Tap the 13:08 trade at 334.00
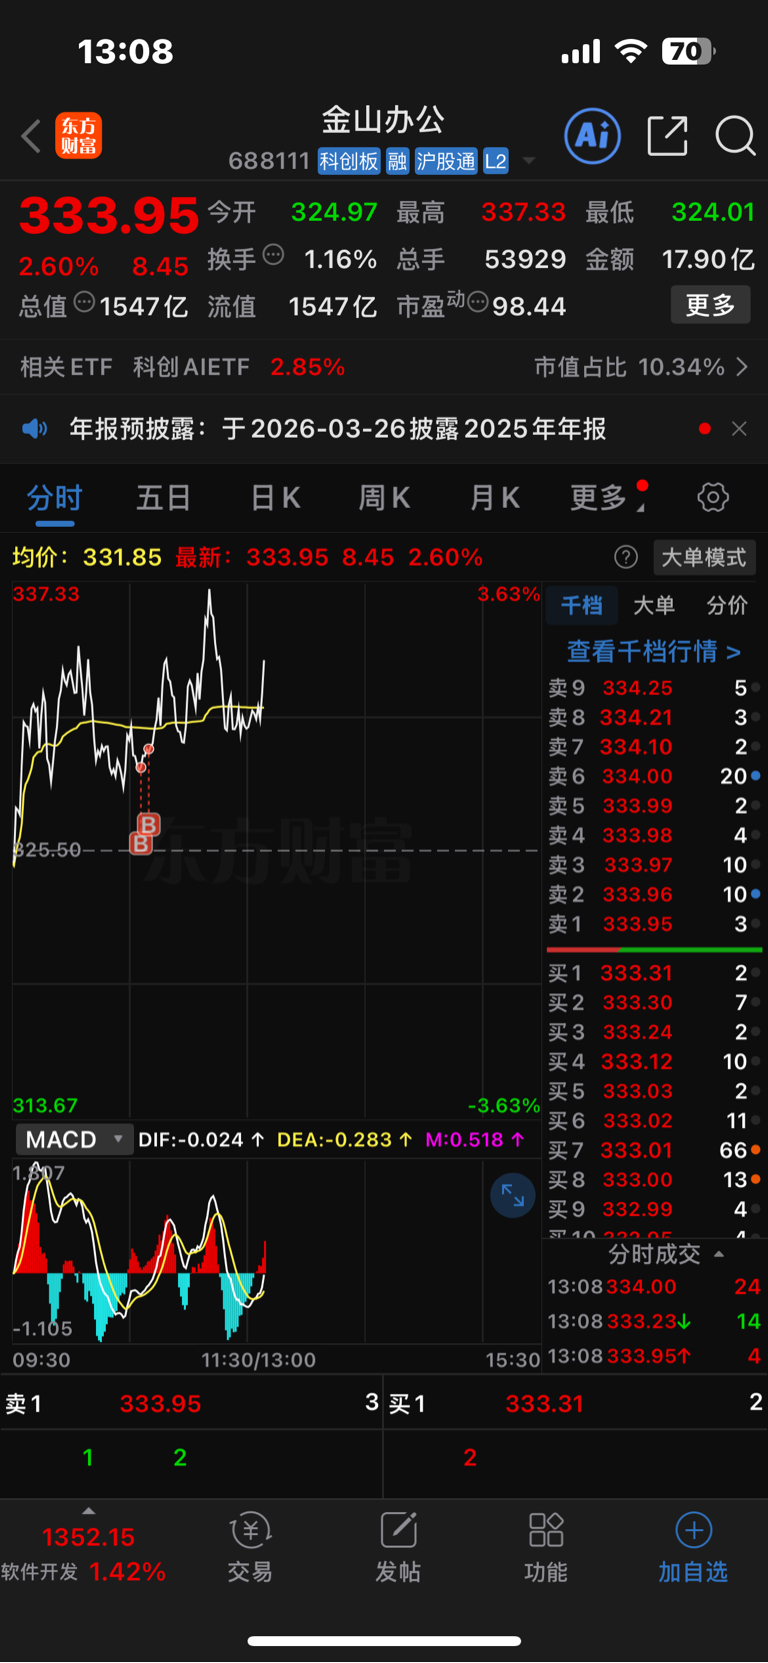Viewport: 768px width, 1663px height. point(654,1287)
